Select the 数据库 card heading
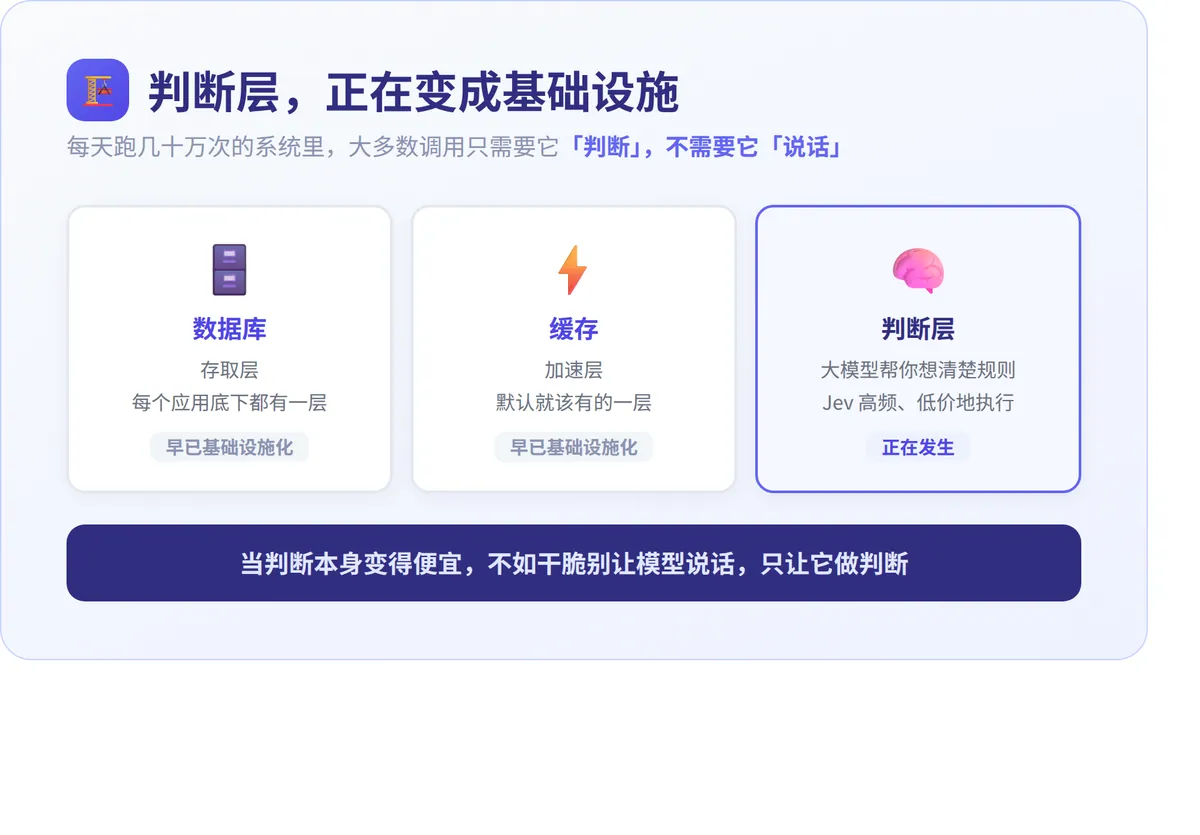The width and height of the screenshot is (1200, 835). (x=229, y=329)
